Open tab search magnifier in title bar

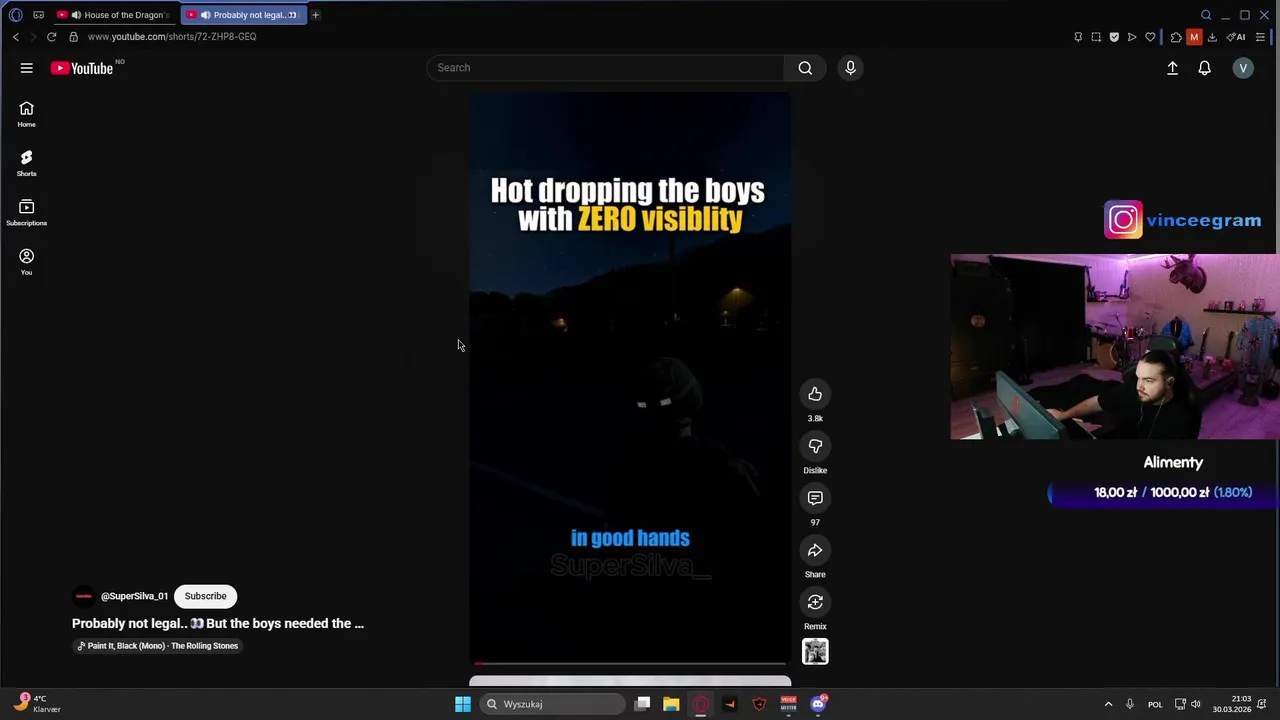pos(1206,15)
